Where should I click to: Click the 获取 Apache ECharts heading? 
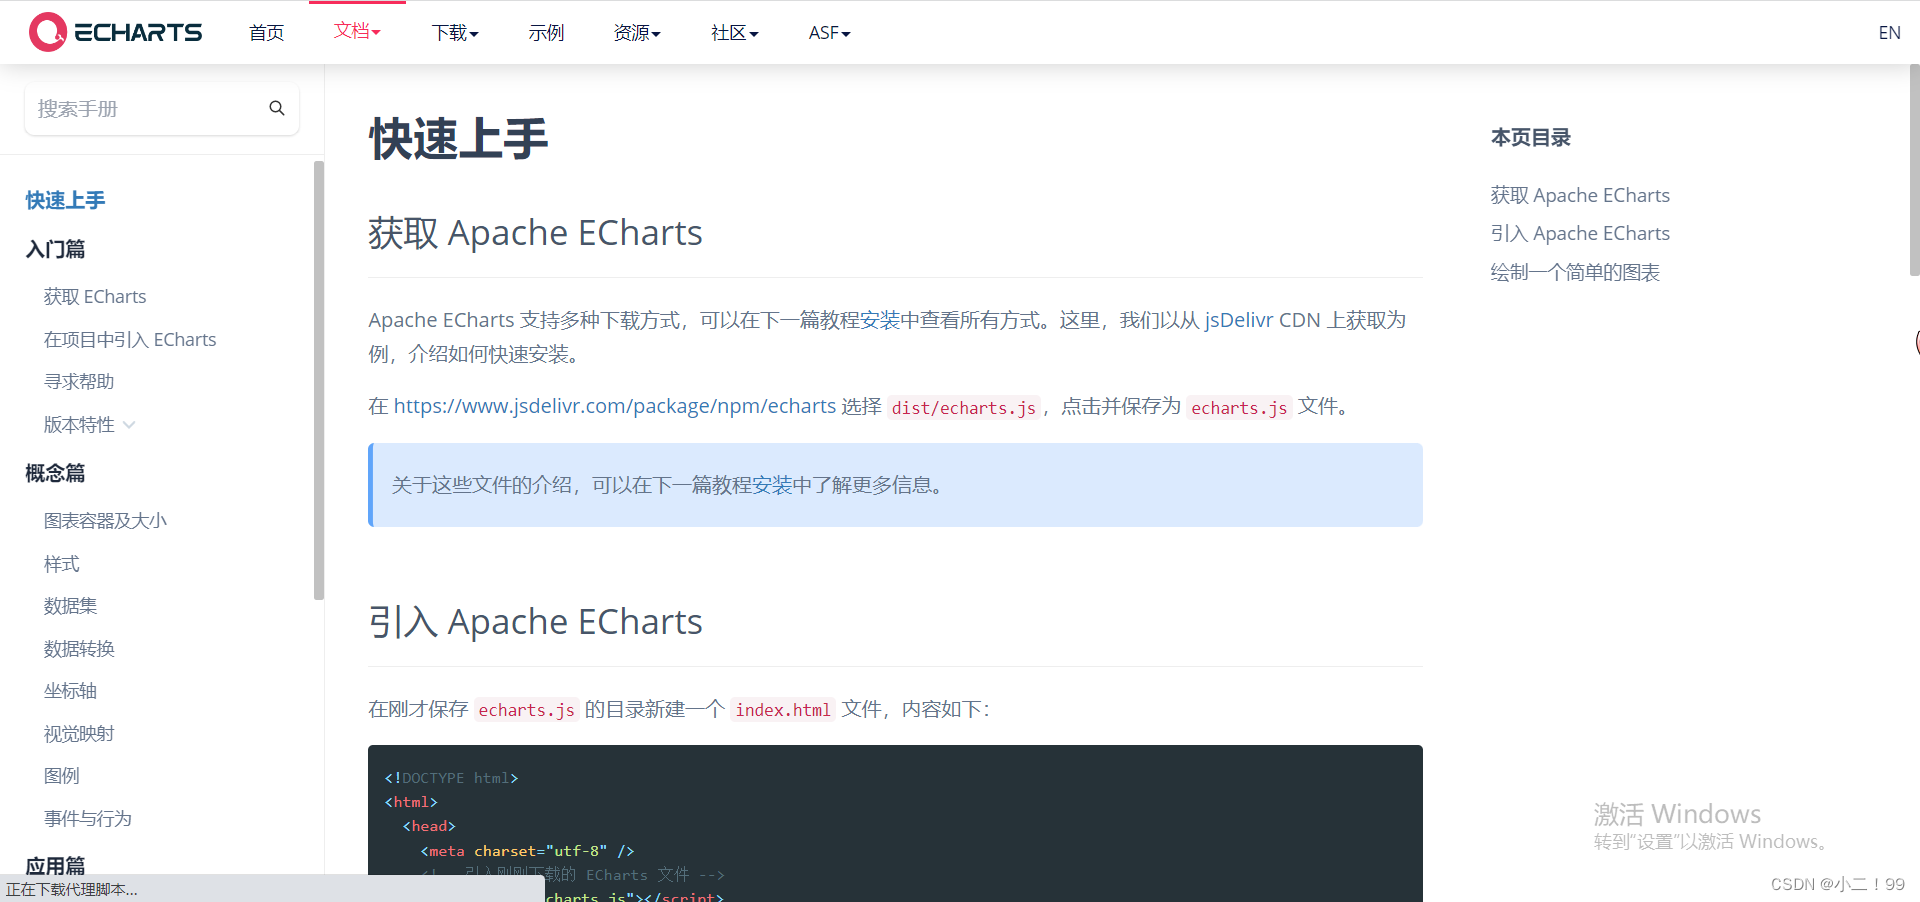tap(535, 233)
